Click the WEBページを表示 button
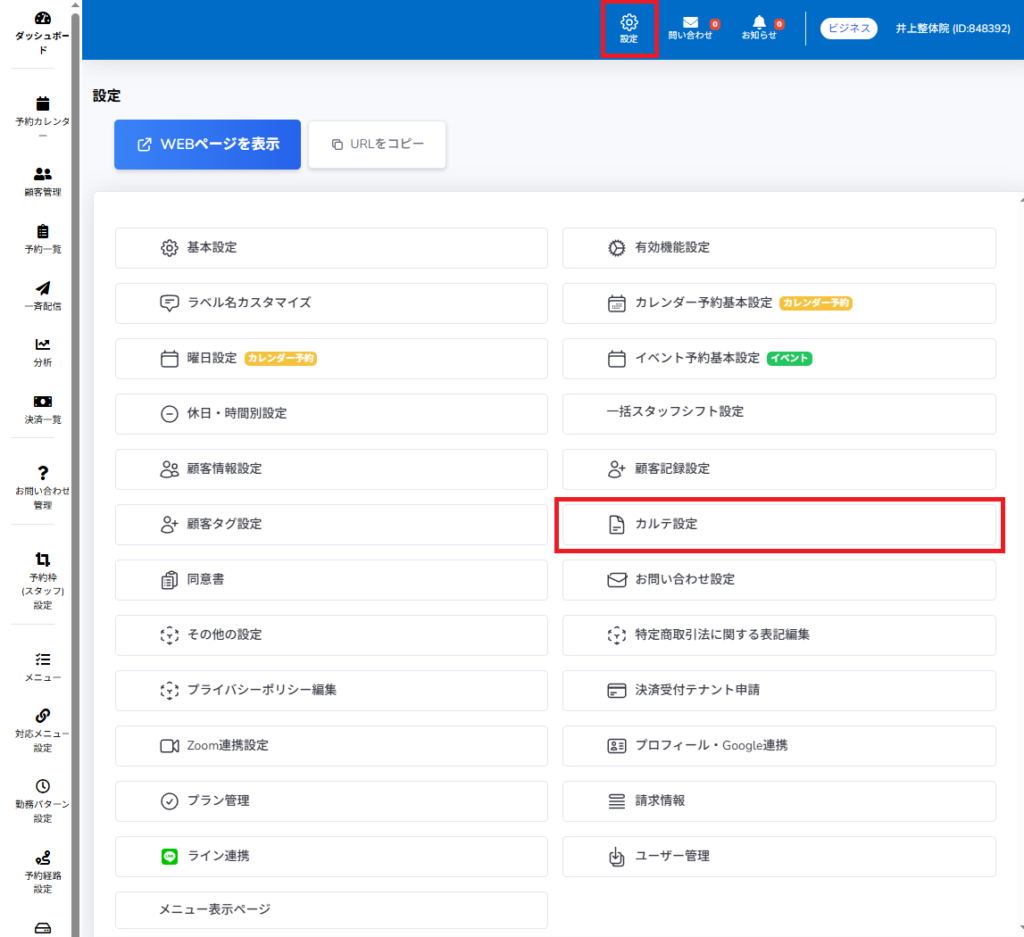1024x937 pixels. pyautogui.click(x=208, y=144)
